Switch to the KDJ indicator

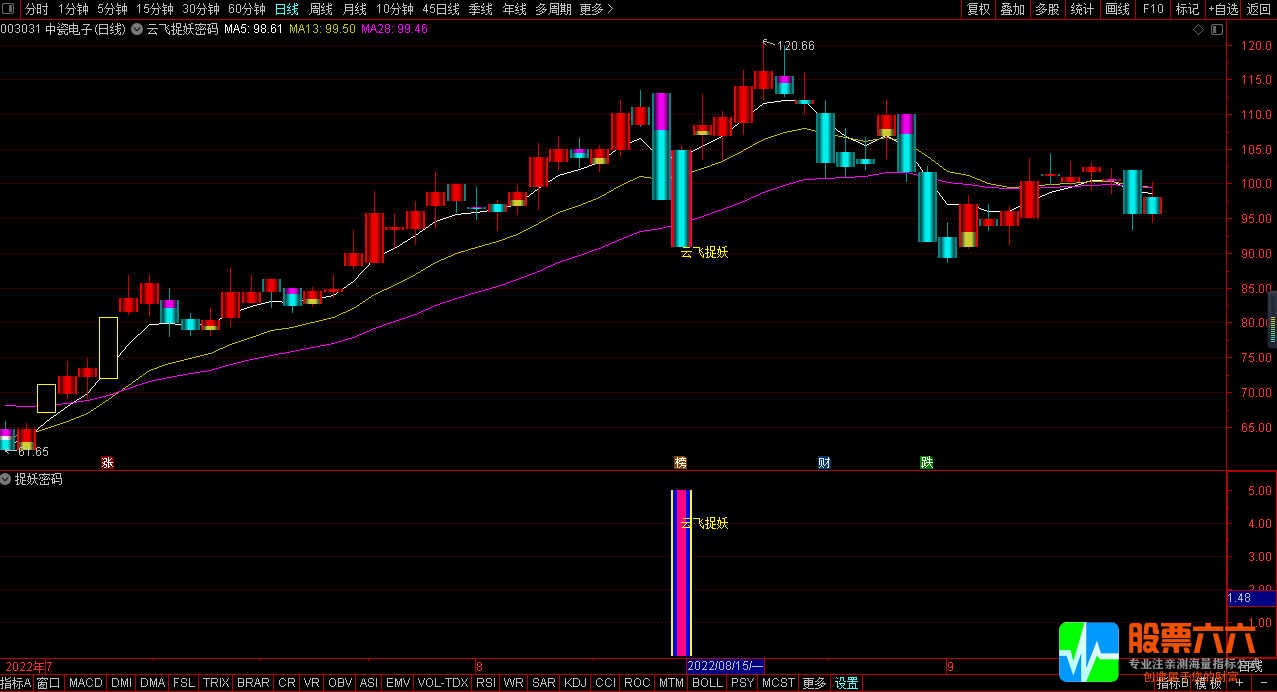pyautogui.click(x=575, y=683)
